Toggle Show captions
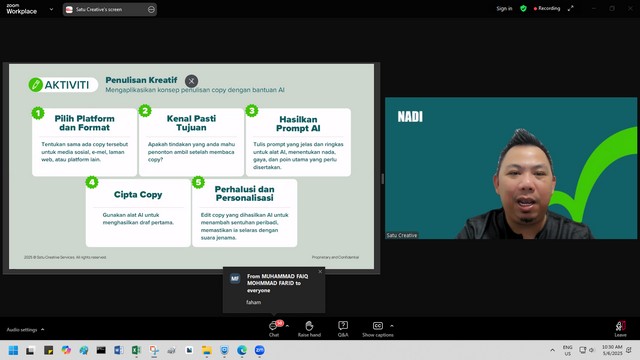This screenshot has width=640, height=360. 378,329
